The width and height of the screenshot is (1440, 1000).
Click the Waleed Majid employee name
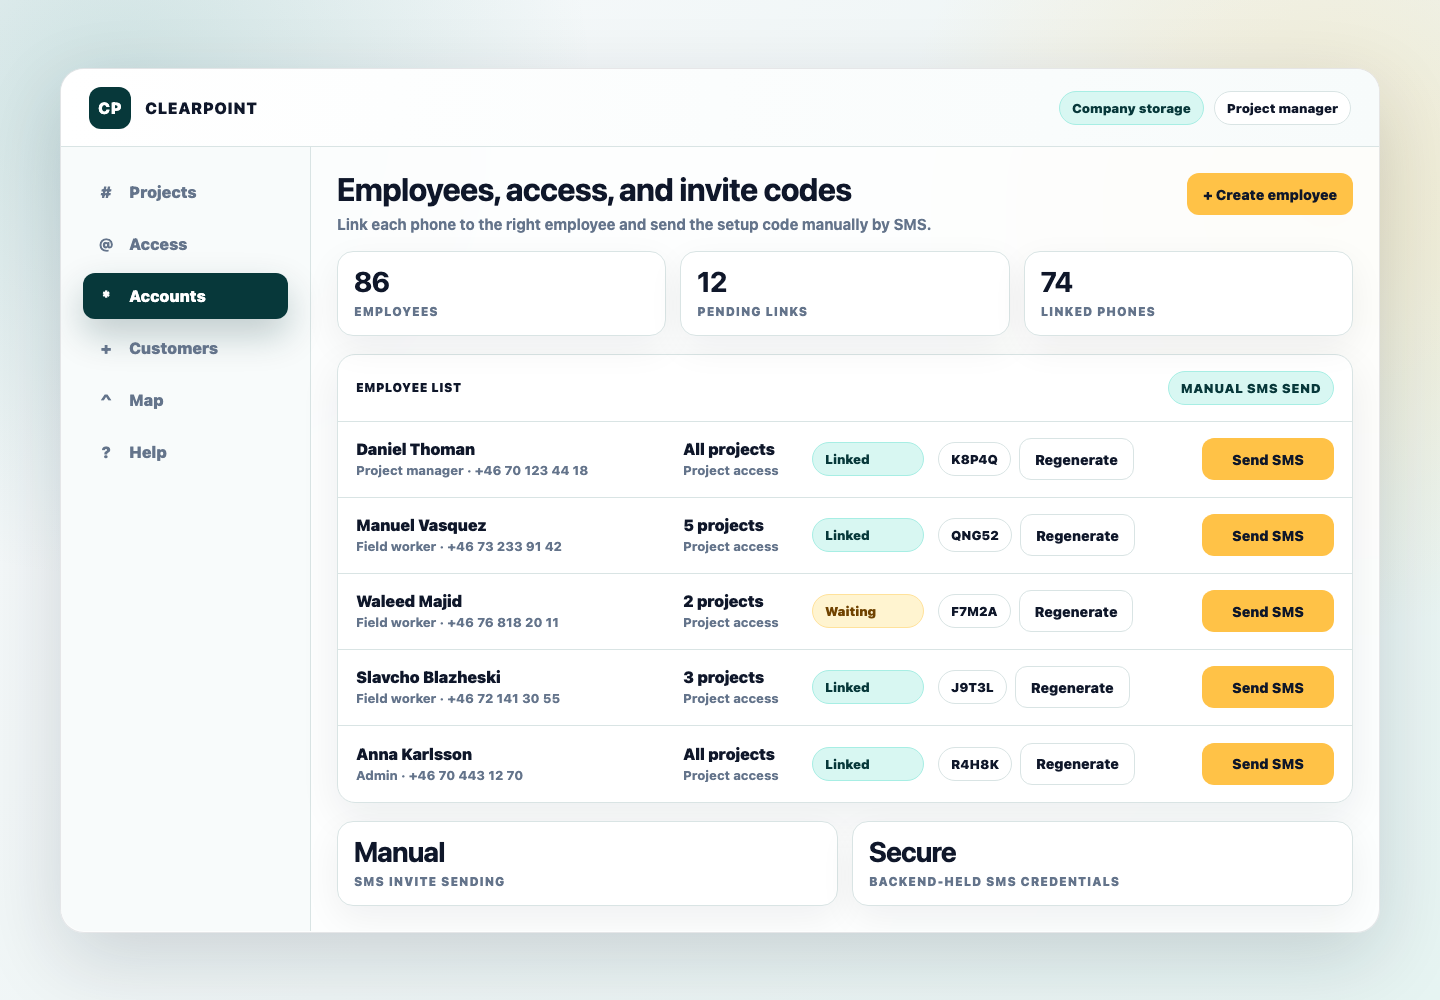[x=409, y=601]
